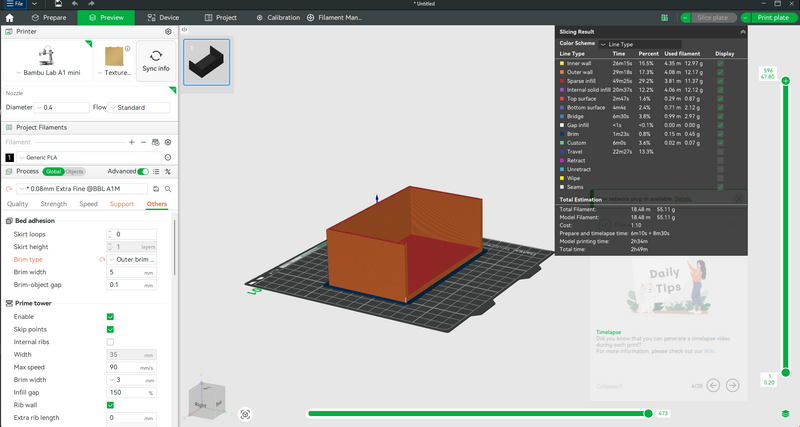Click the vertical layer slider top handle
Viewport: 800px width, 427px height.
click(786, 81)
